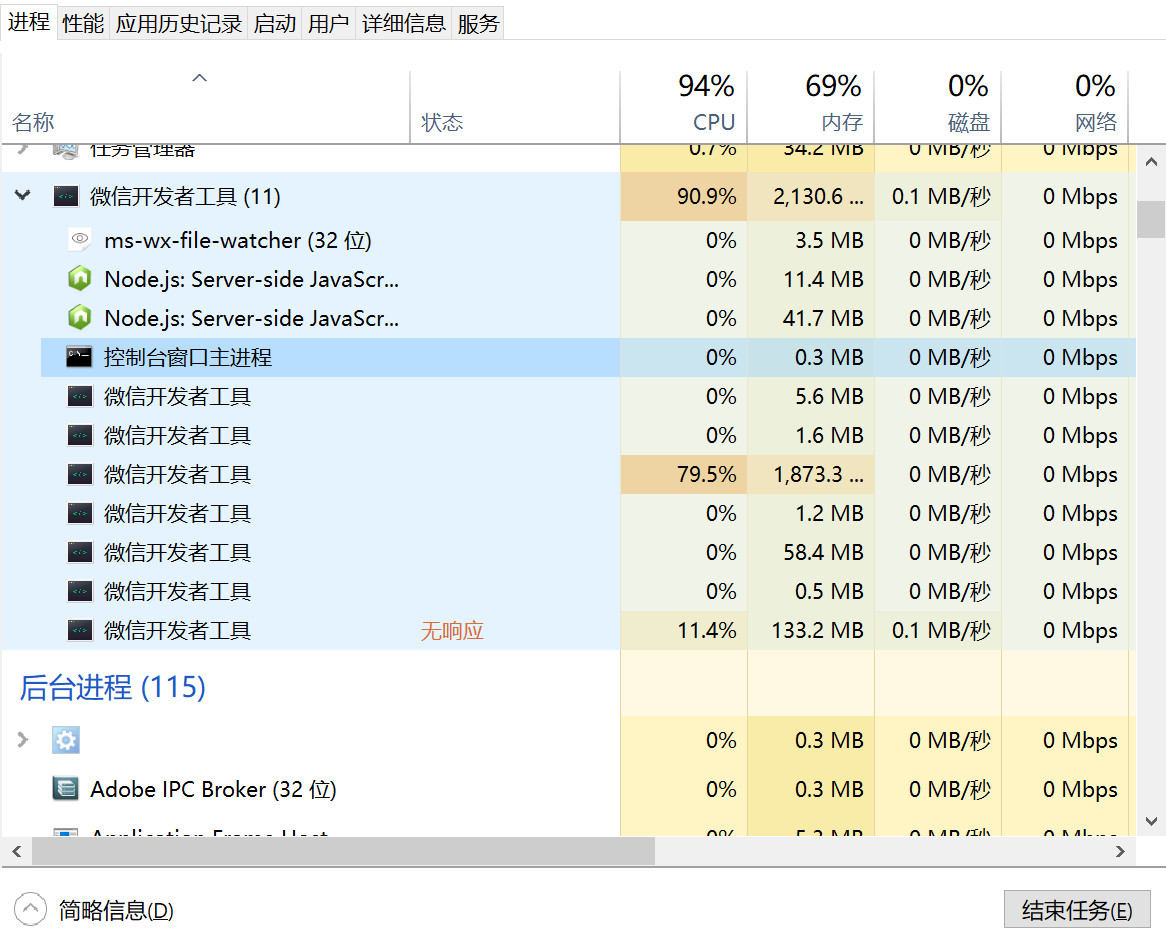This screenshot has width=1166, height=952.
Task: Click the horizontal scrollbar left arrow
Action: click(16, 852)
